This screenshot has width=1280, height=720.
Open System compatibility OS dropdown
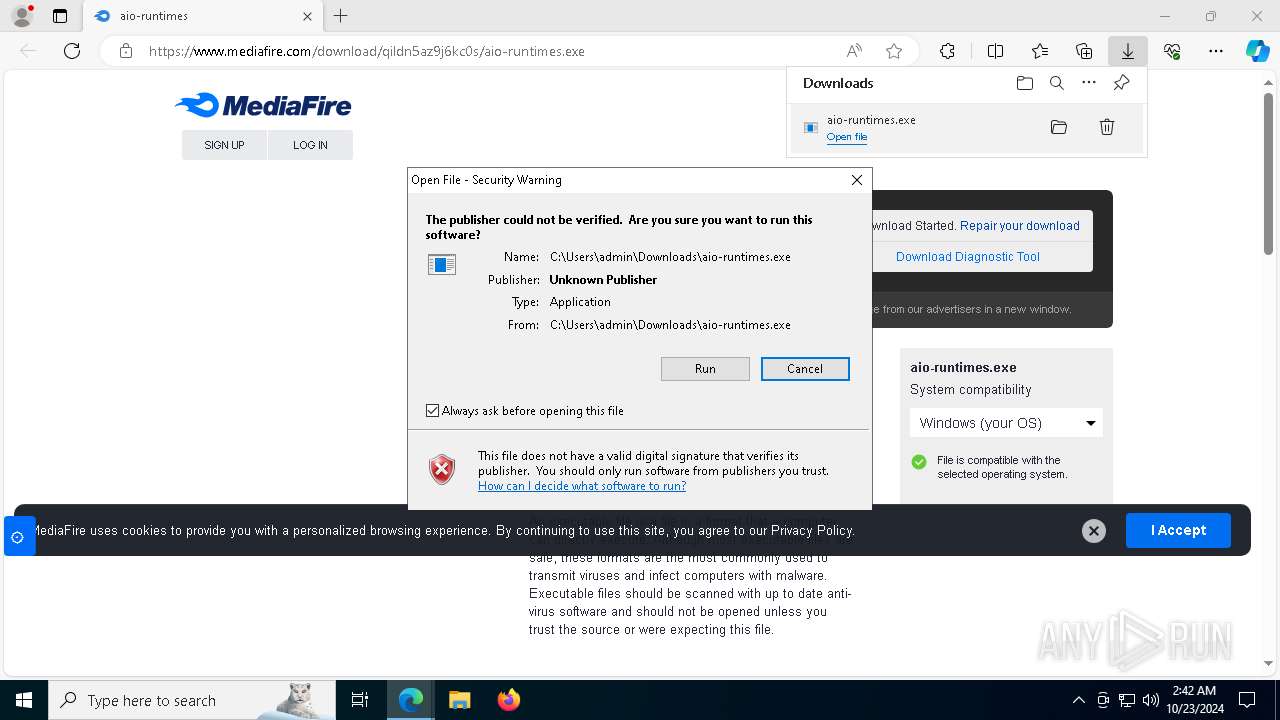[x=1006, y=423]
